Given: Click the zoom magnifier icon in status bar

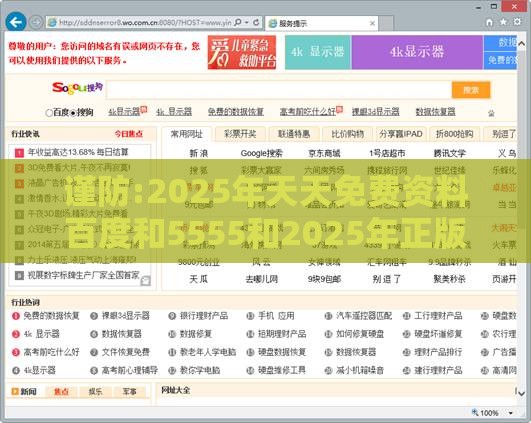Looking at the screenshot, I should [x=475, y=413].
